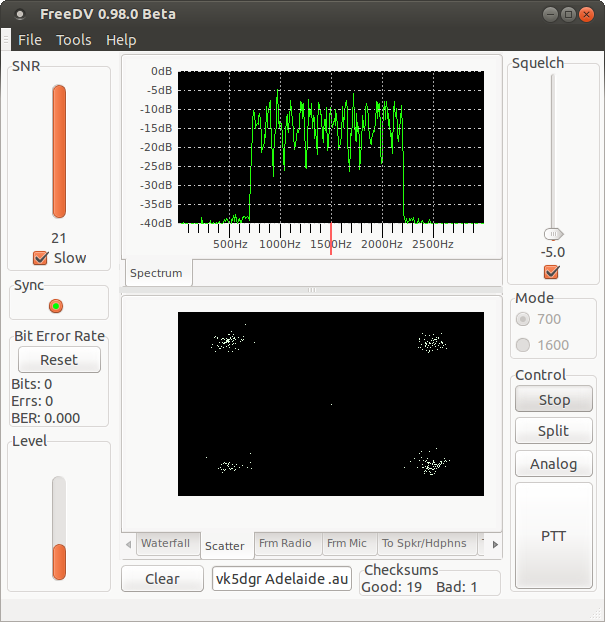Reset the bit error rate counters
605x622 pixels.
click(x=59, y=360)
